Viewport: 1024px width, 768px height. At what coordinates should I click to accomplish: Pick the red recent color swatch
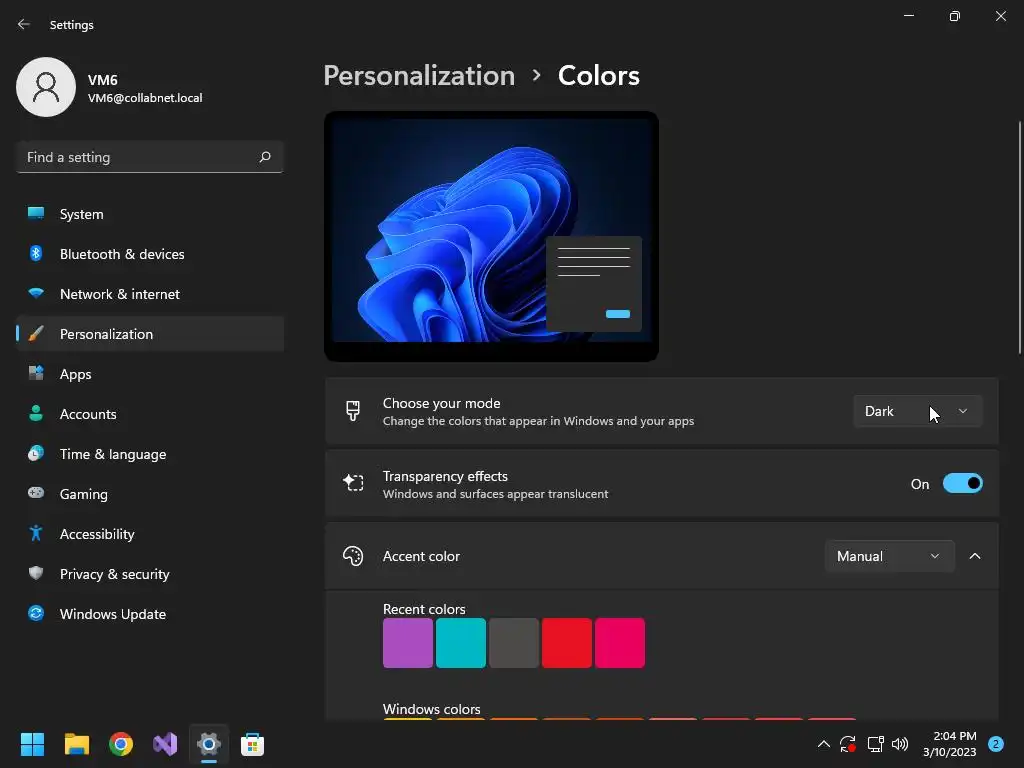567,643
